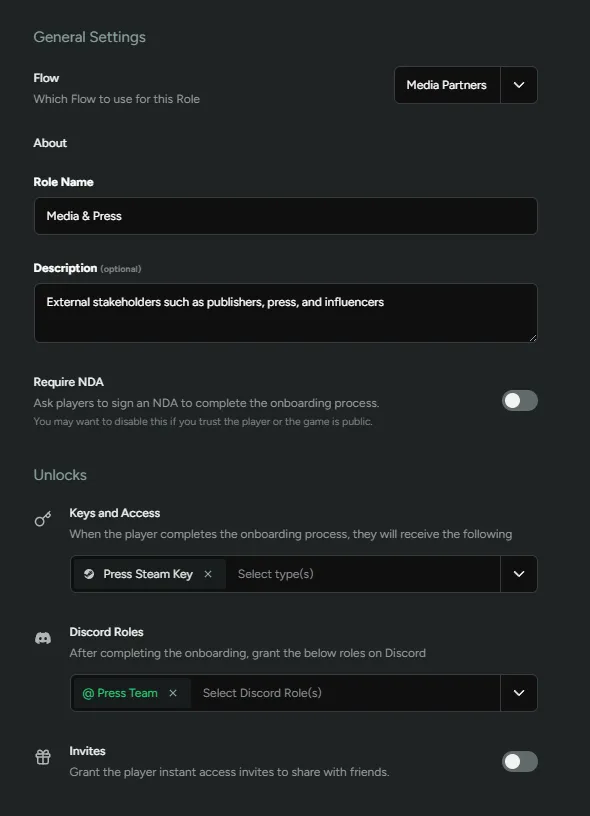
Task: Open the Media Partners Flow dropdown
Action: pos(447,85)
